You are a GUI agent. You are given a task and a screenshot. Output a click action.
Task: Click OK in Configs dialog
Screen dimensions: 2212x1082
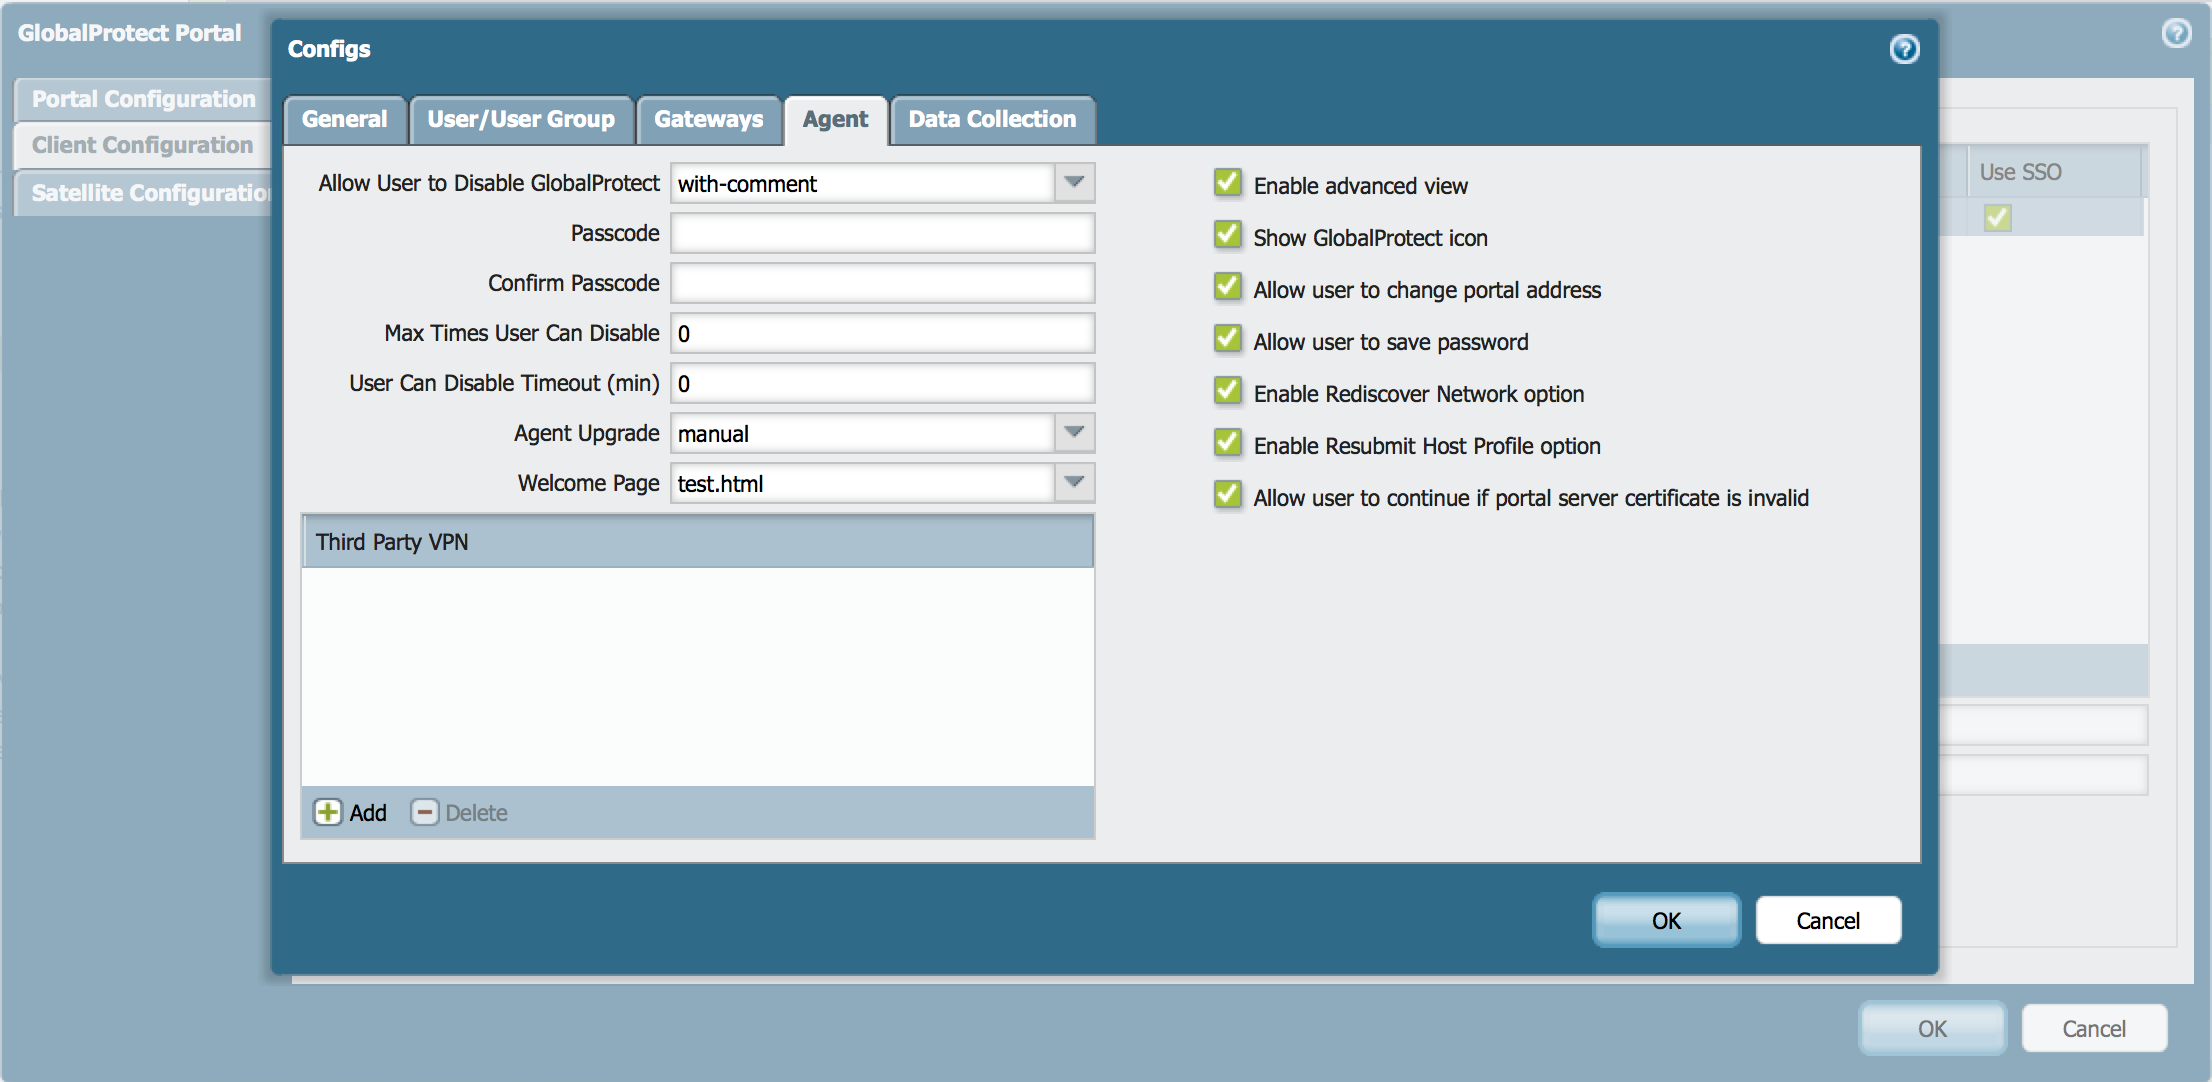(x=1666, y=920)
